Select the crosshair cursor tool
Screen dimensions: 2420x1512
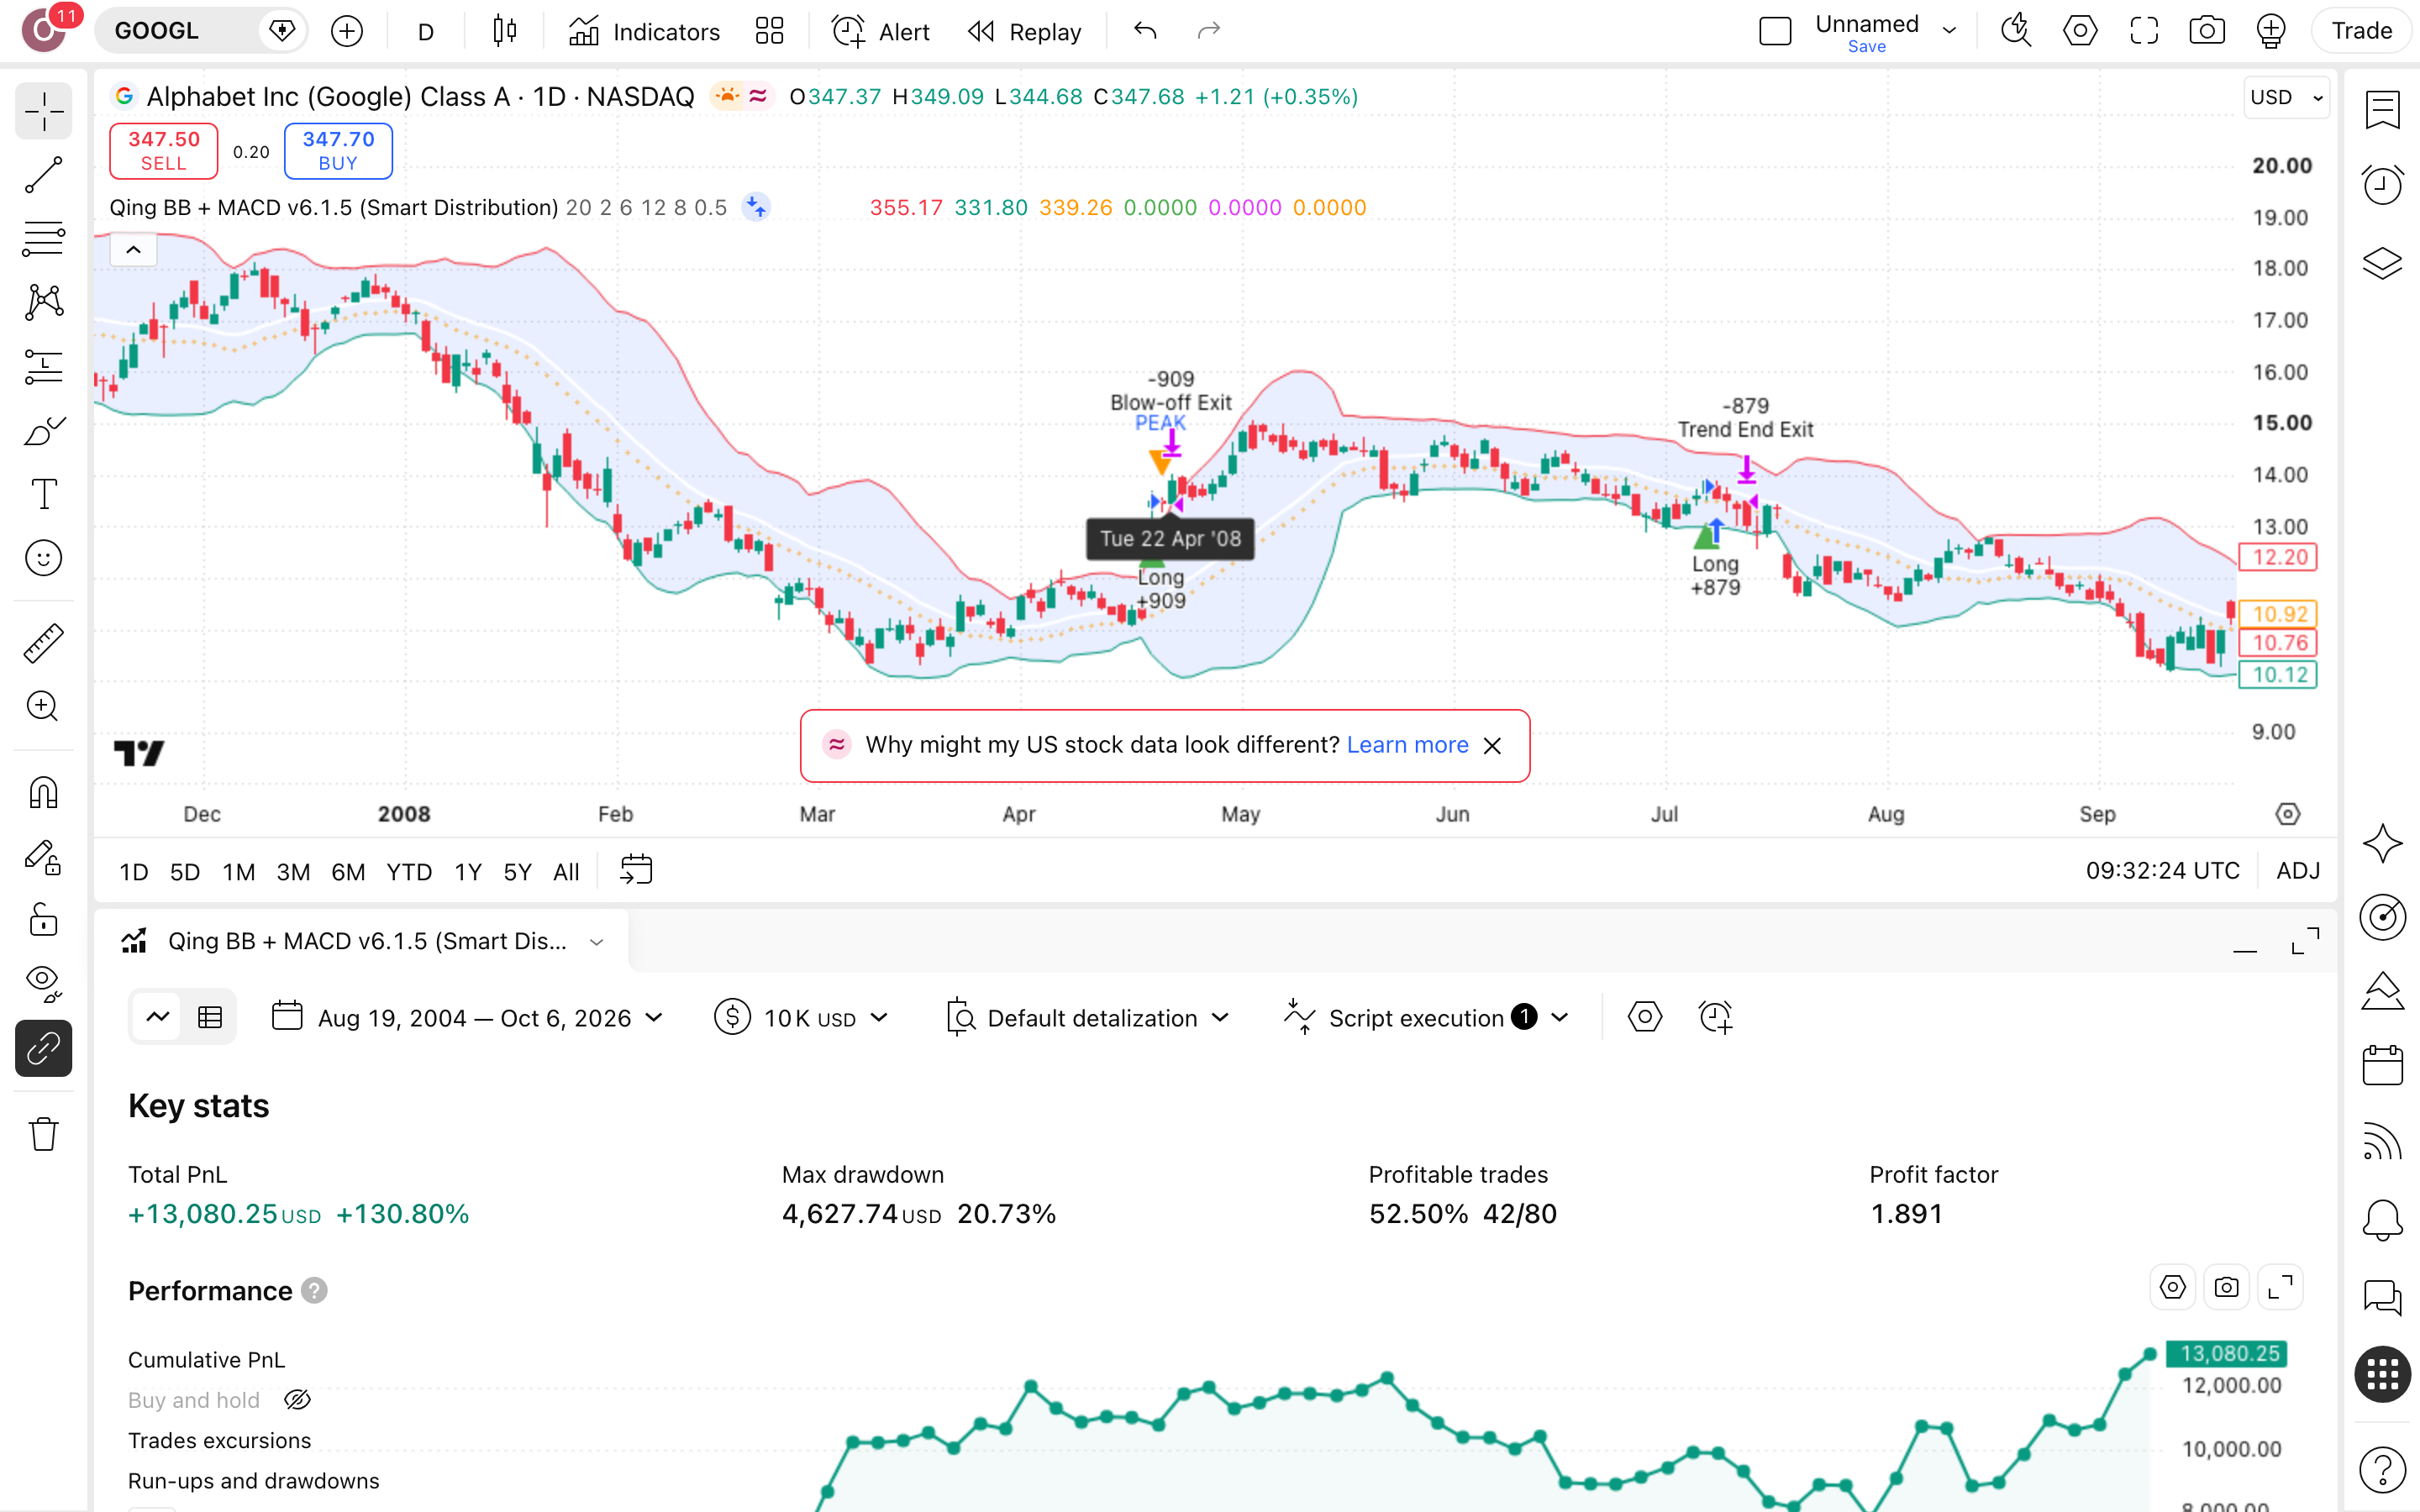click(43, 111)
